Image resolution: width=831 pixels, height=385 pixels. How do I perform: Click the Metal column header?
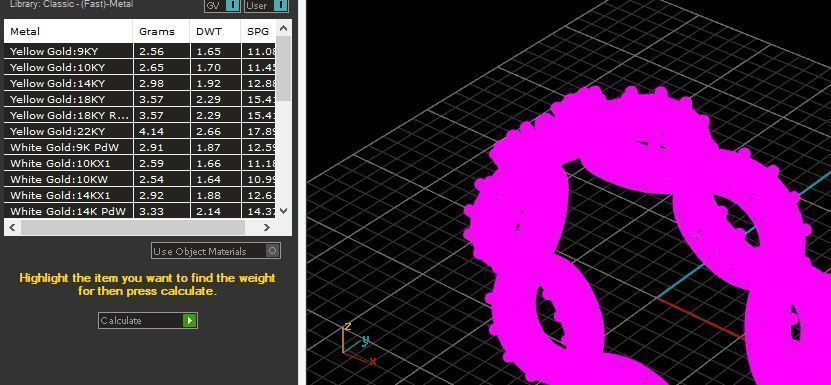68,31
